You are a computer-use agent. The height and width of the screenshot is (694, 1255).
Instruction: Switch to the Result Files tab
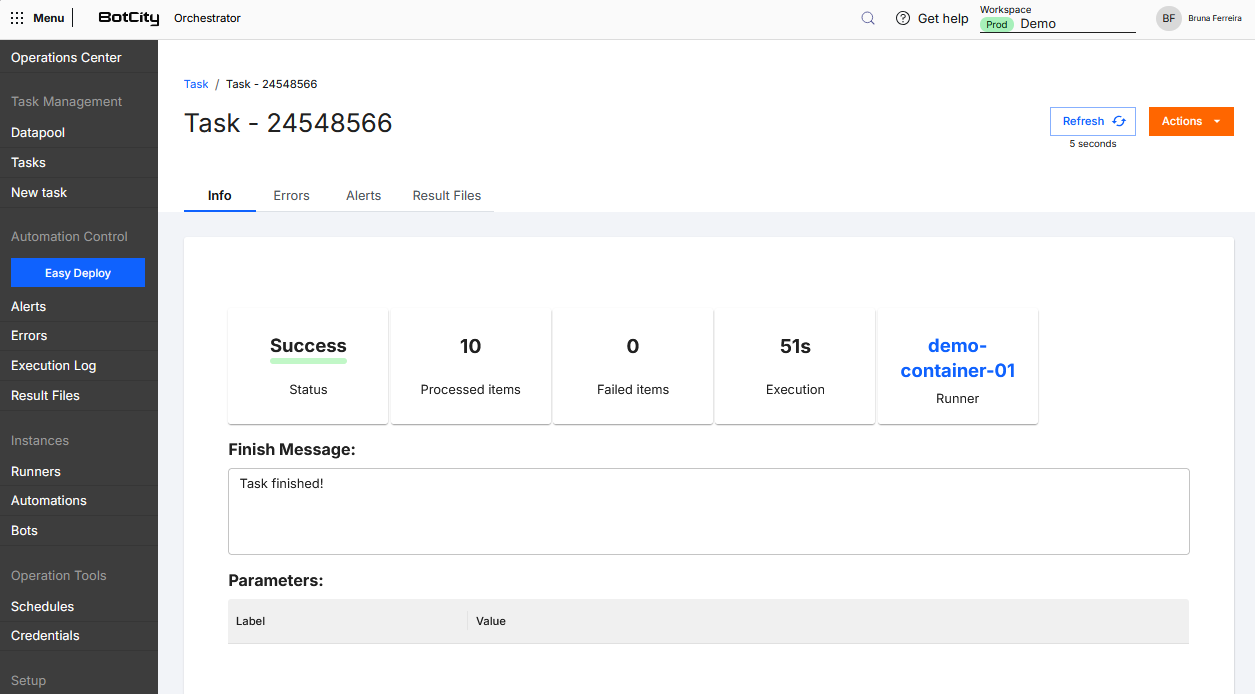[x=447, y=195]
